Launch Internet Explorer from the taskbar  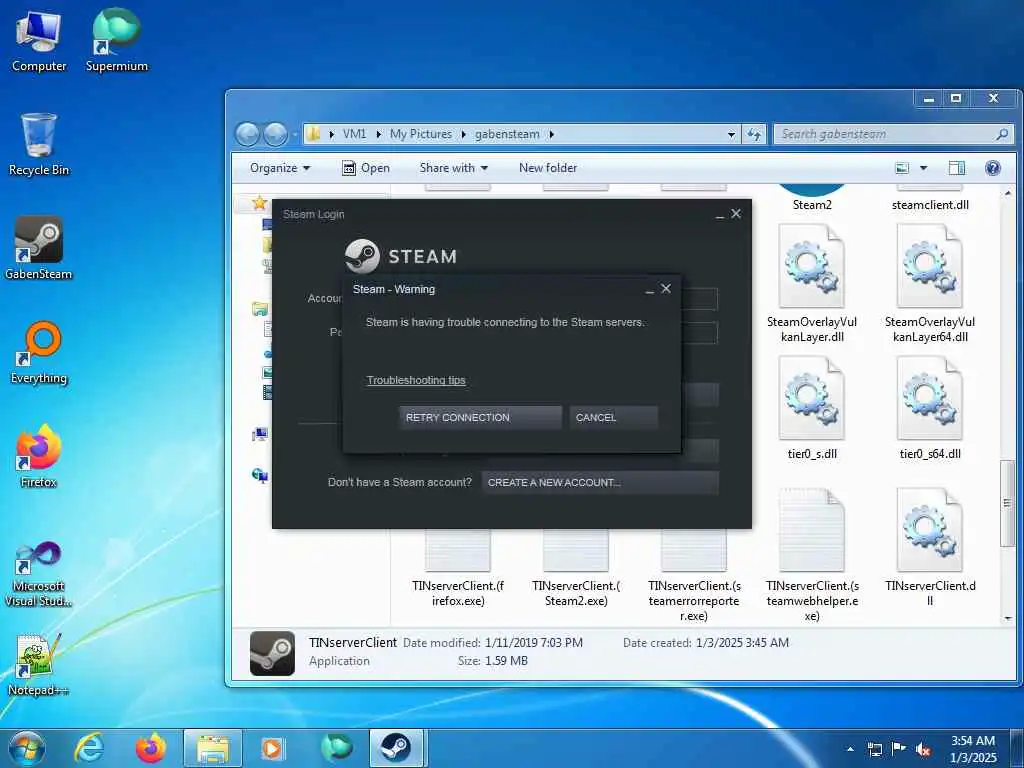point(89,748)
